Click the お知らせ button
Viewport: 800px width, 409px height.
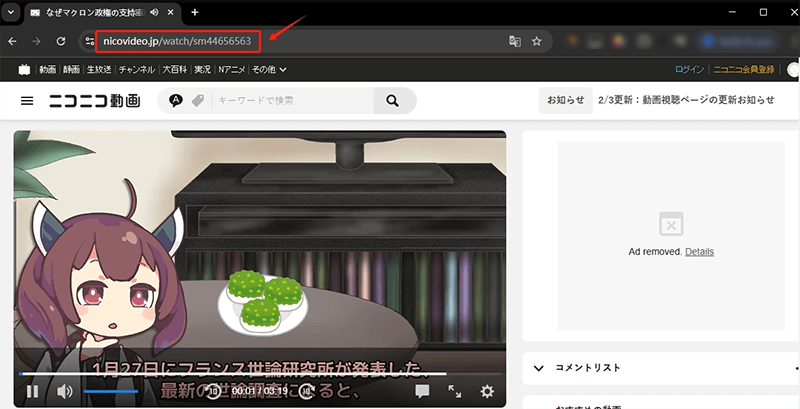coord(566,100)
